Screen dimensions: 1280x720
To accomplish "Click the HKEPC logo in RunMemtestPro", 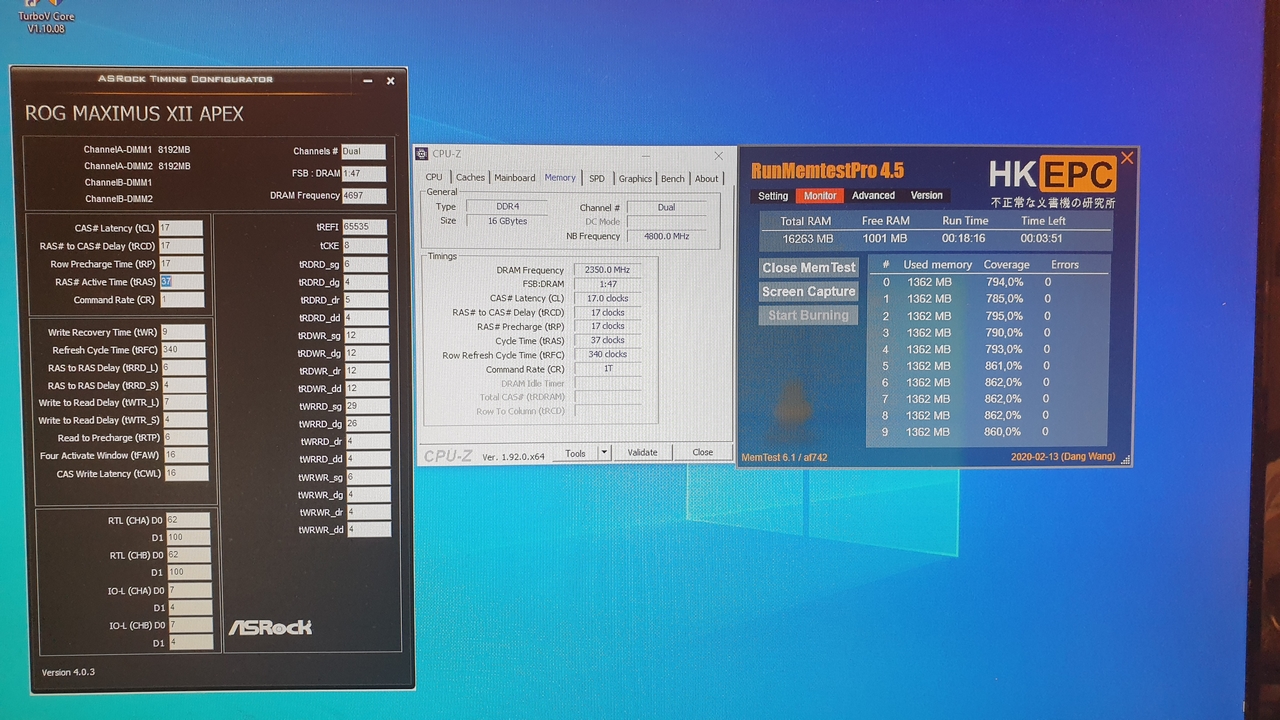I will 1052,175.
